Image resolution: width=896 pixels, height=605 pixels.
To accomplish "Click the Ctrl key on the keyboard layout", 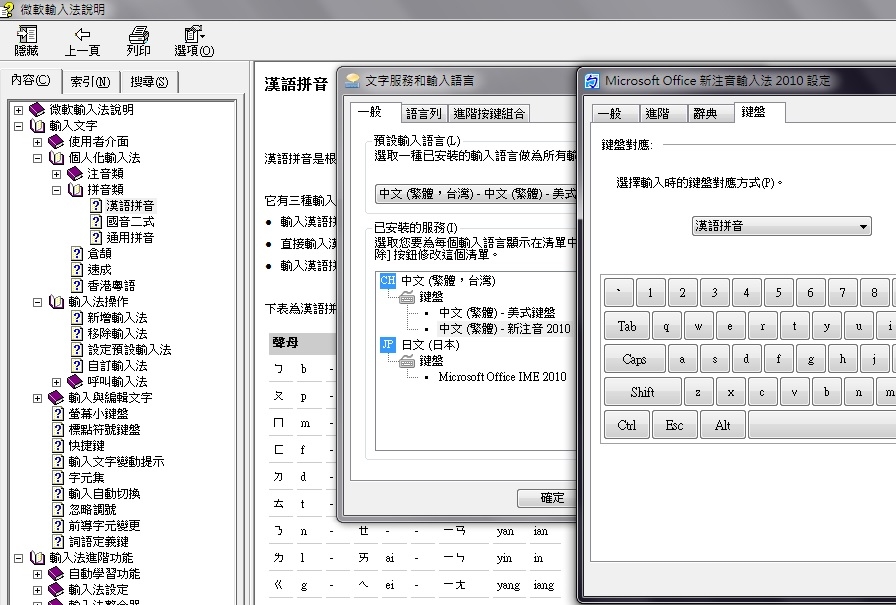I will tap(627, 425).
